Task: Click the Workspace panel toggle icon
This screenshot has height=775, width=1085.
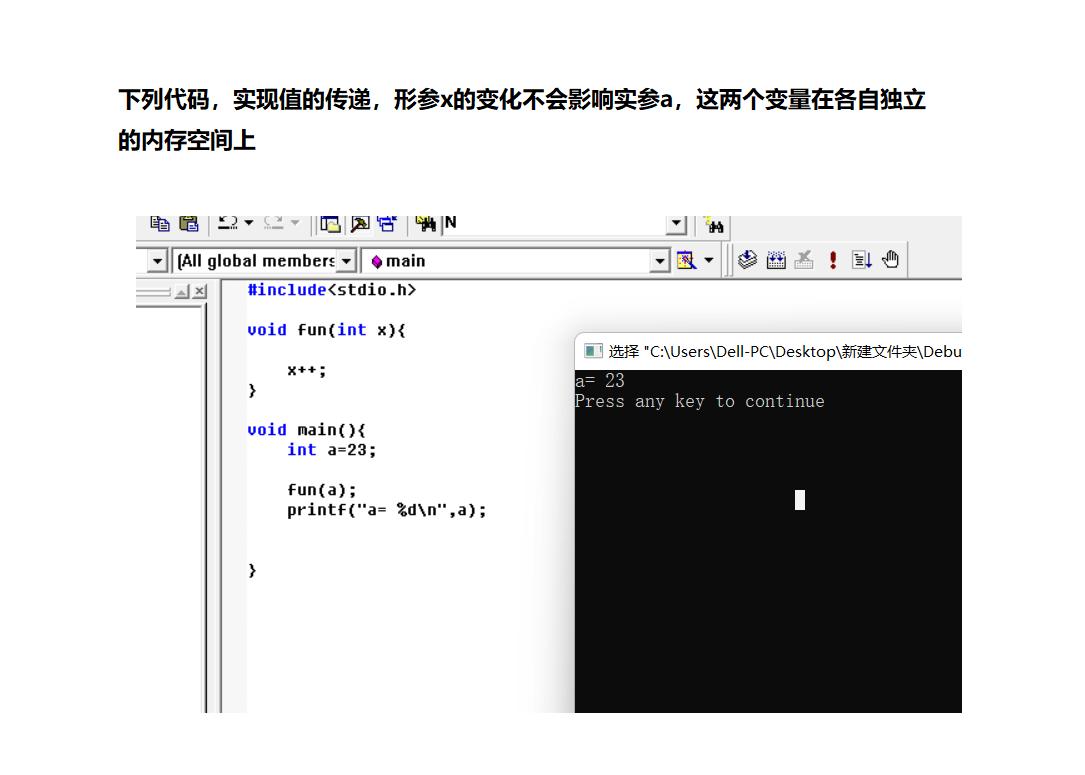Action: (330, 223)
